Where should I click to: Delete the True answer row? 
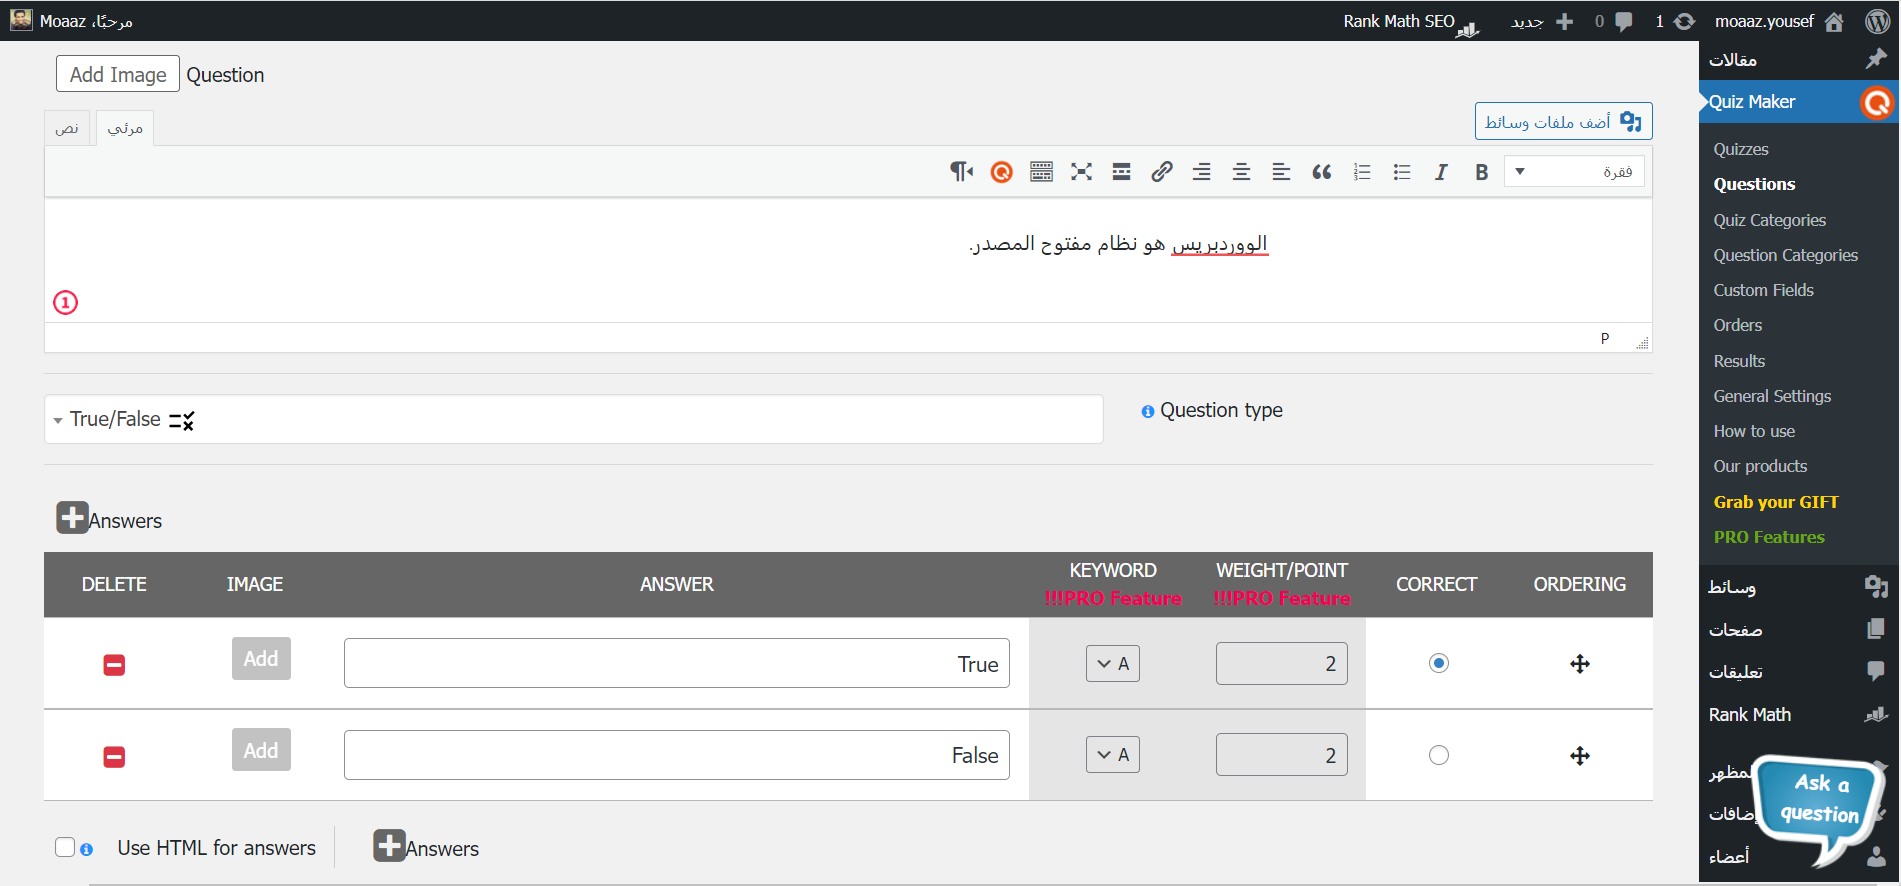114,665
